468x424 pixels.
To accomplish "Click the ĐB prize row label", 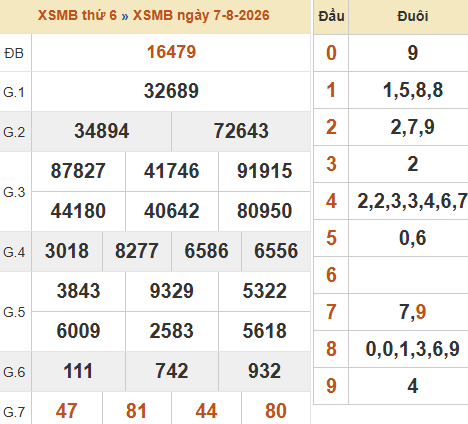I will click(14, 53).
